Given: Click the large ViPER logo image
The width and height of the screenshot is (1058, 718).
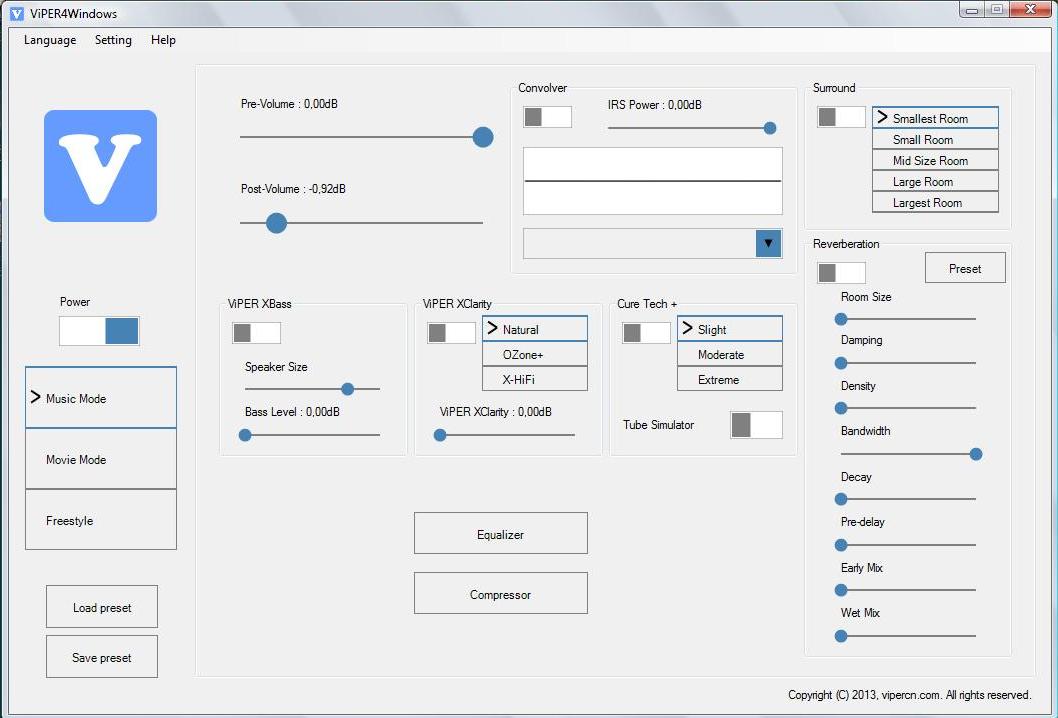Looking at the screenshot, I should [x=100, y=166].
